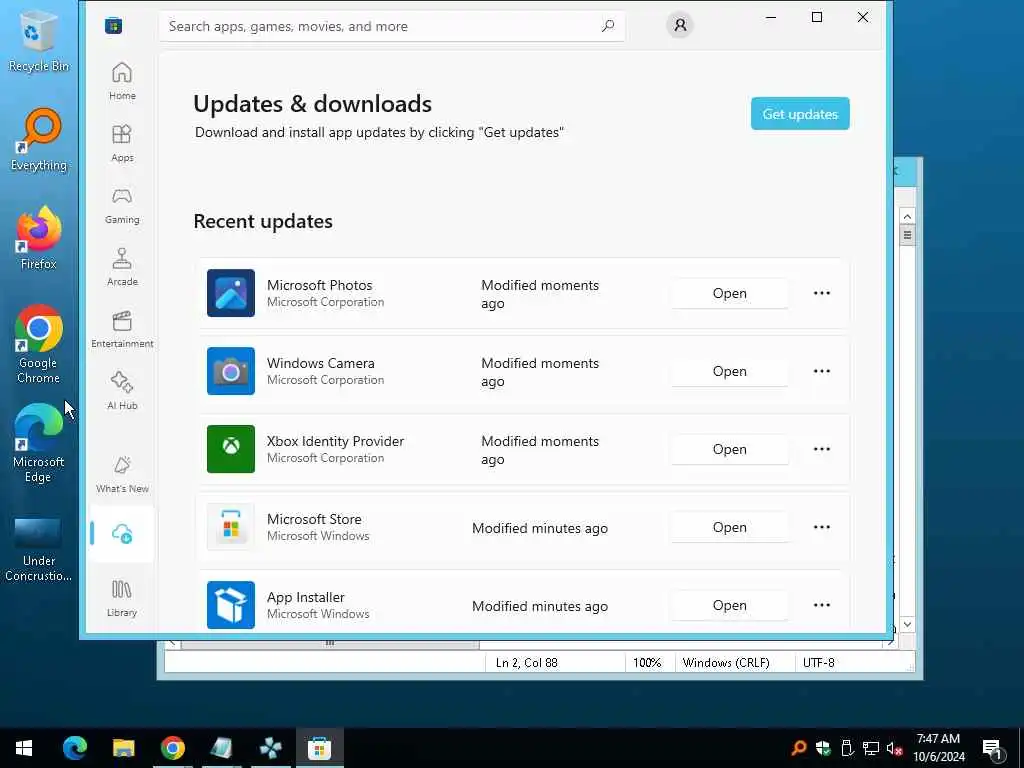Image resolution: width=1024 pixels, height=768 pixels.
Task: Select the Everything desktop shortcut
Action: [39, 140]
